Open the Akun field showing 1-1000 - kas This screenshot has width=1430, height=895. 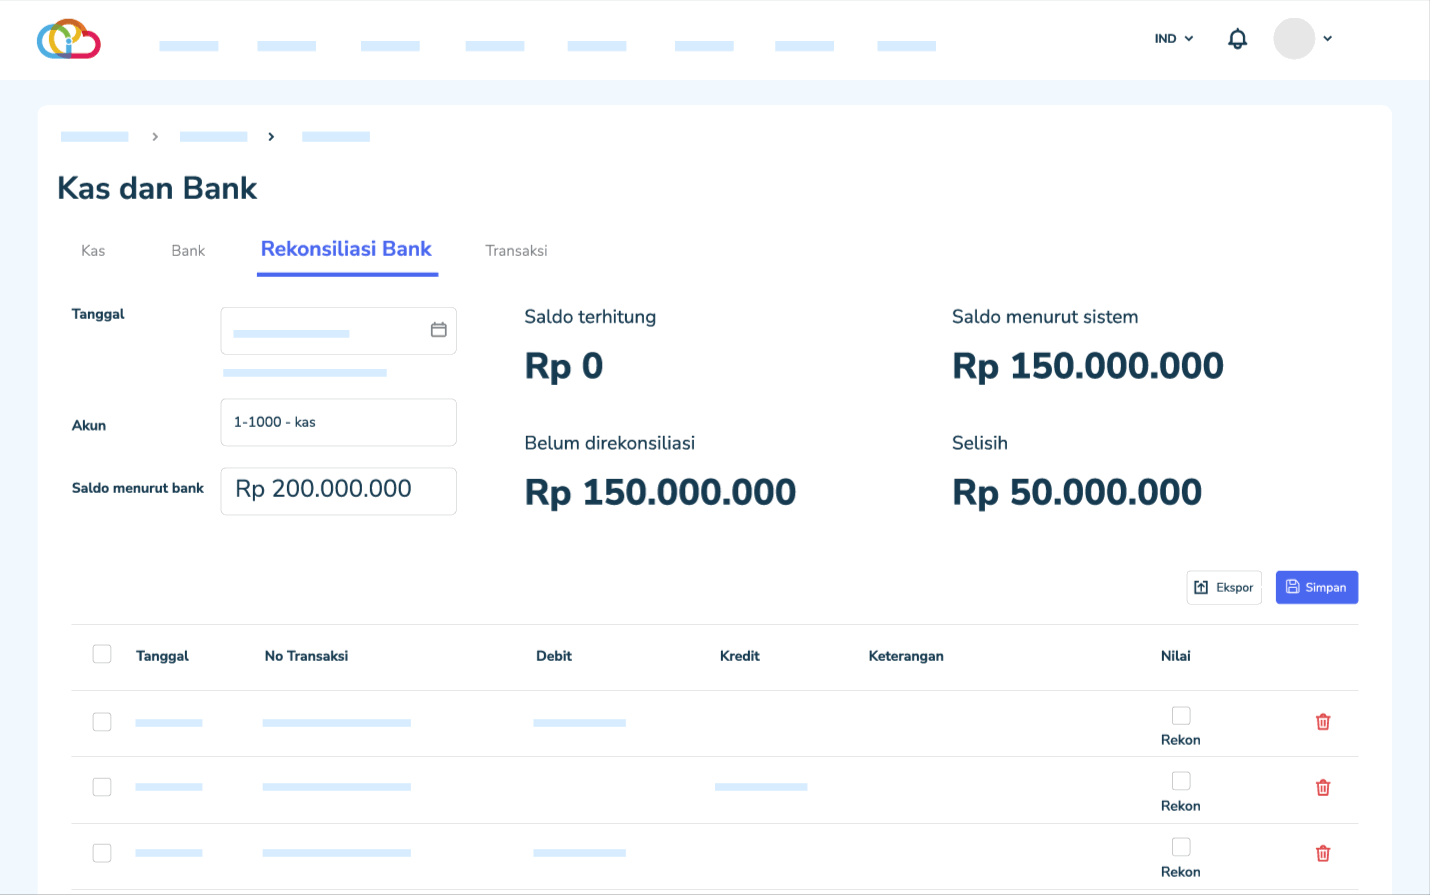tap(338, 423)
